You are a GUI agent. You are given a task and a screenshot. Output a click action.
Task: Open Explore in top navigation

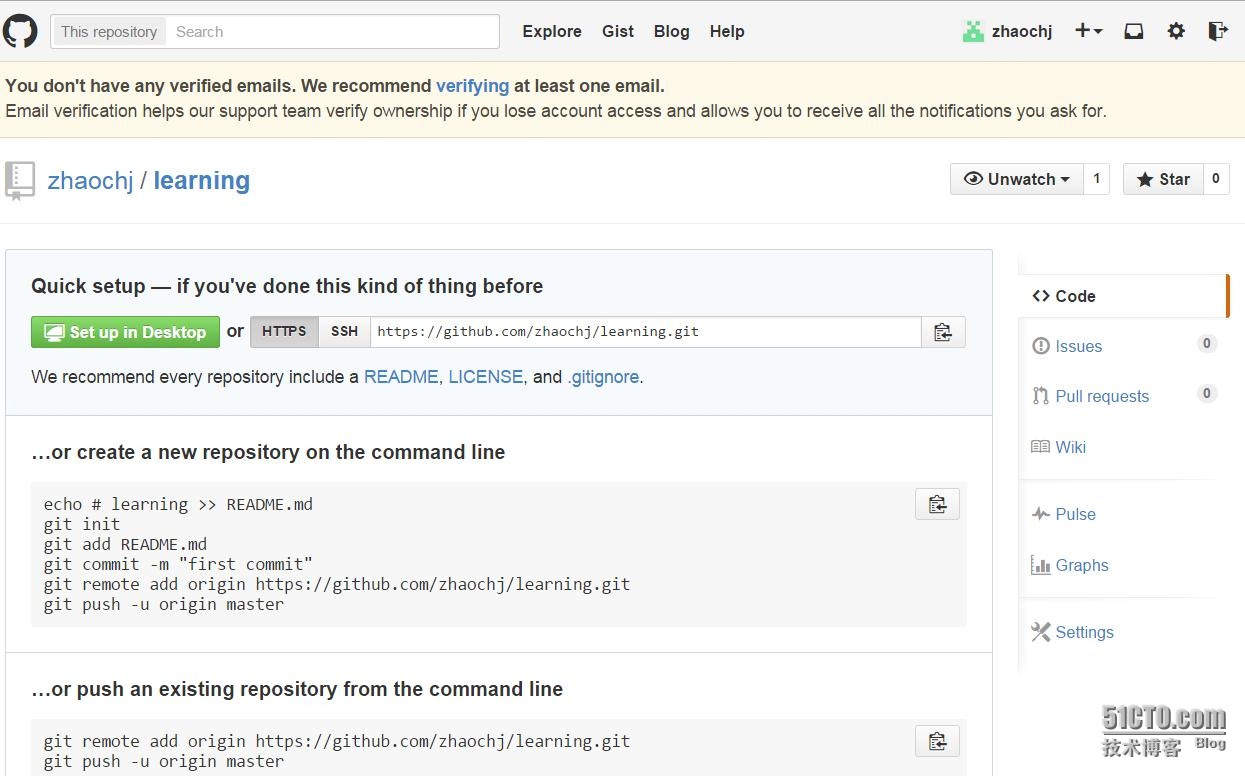pyautogui.click(x=552, y=31)
